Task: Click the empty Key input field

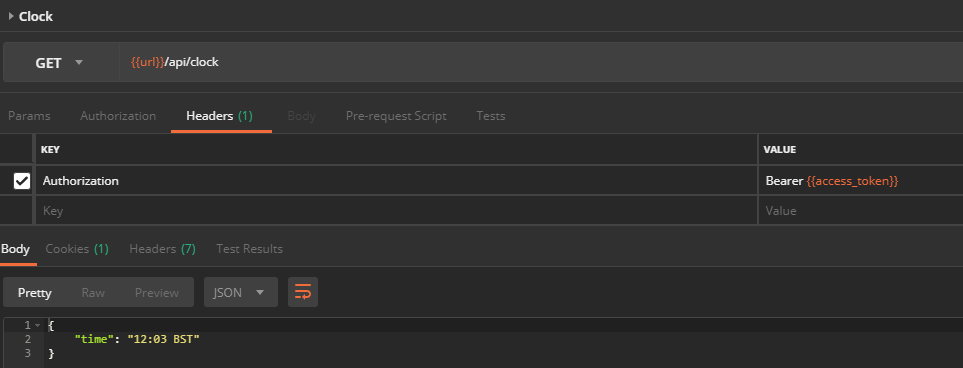Action: [397, 211]
